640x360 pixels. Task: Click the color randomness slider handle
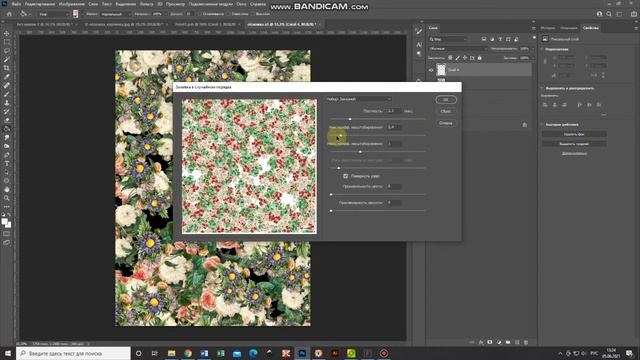pos(331,195)
